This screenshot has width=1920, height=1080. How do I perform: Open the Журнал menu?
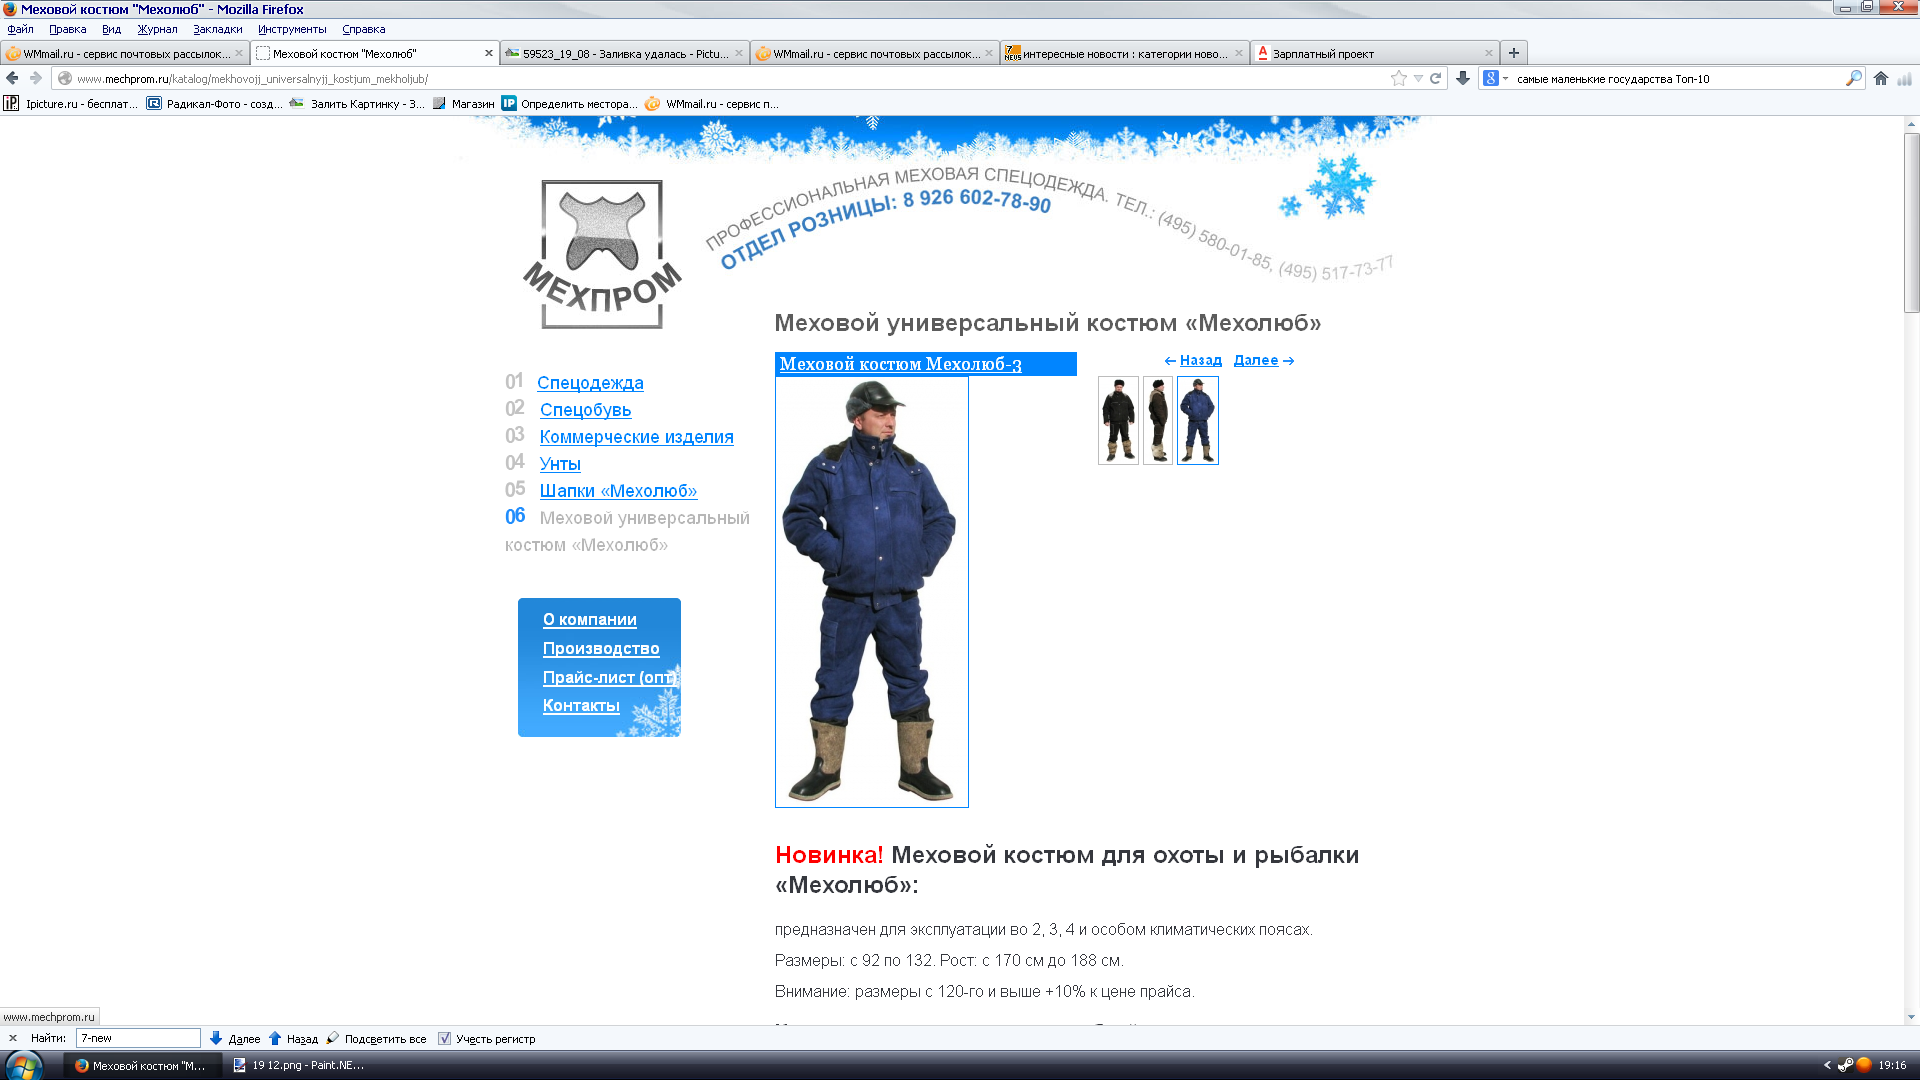(157, 29)
